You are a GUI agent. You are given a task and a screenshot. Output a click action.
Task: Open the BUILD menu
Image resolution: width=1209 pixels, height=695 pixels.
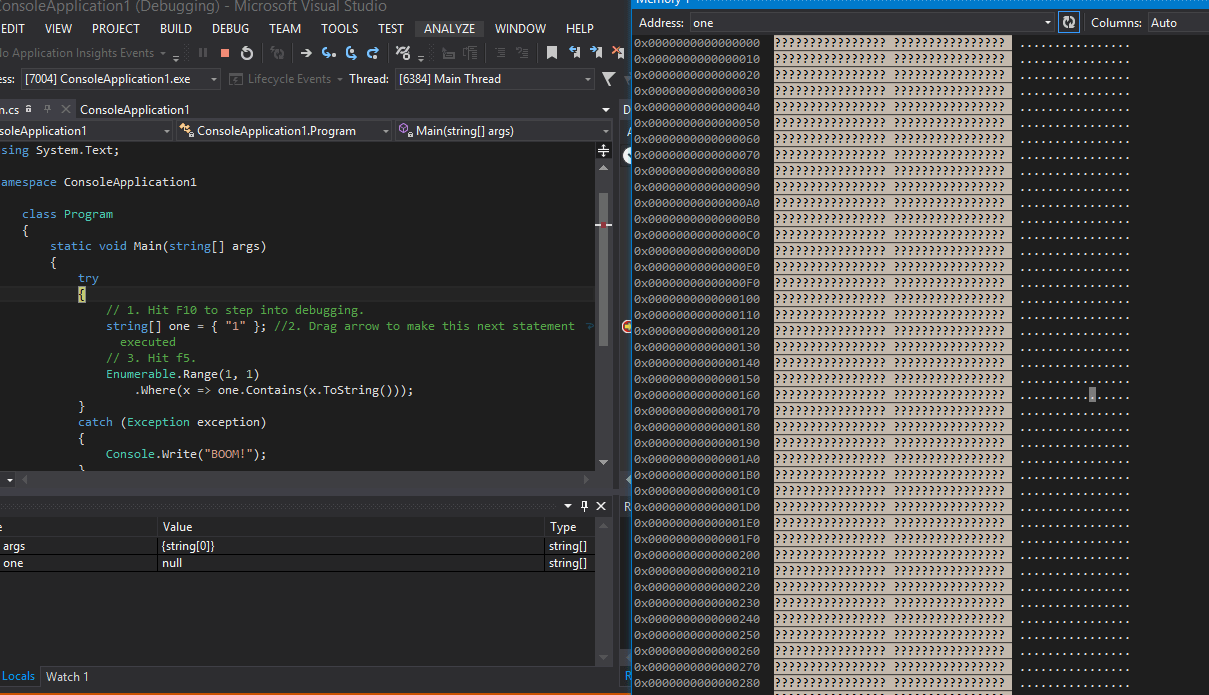pos(176,29)
